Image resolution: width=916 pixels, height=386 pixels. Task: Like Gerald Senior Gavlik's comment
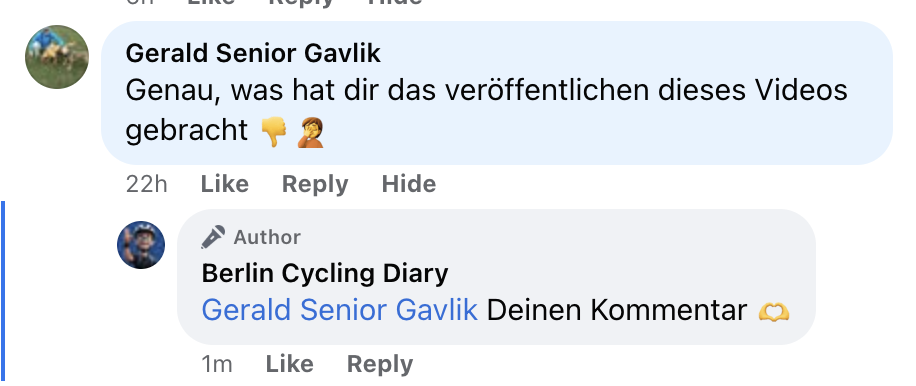[x=224, y=184]
